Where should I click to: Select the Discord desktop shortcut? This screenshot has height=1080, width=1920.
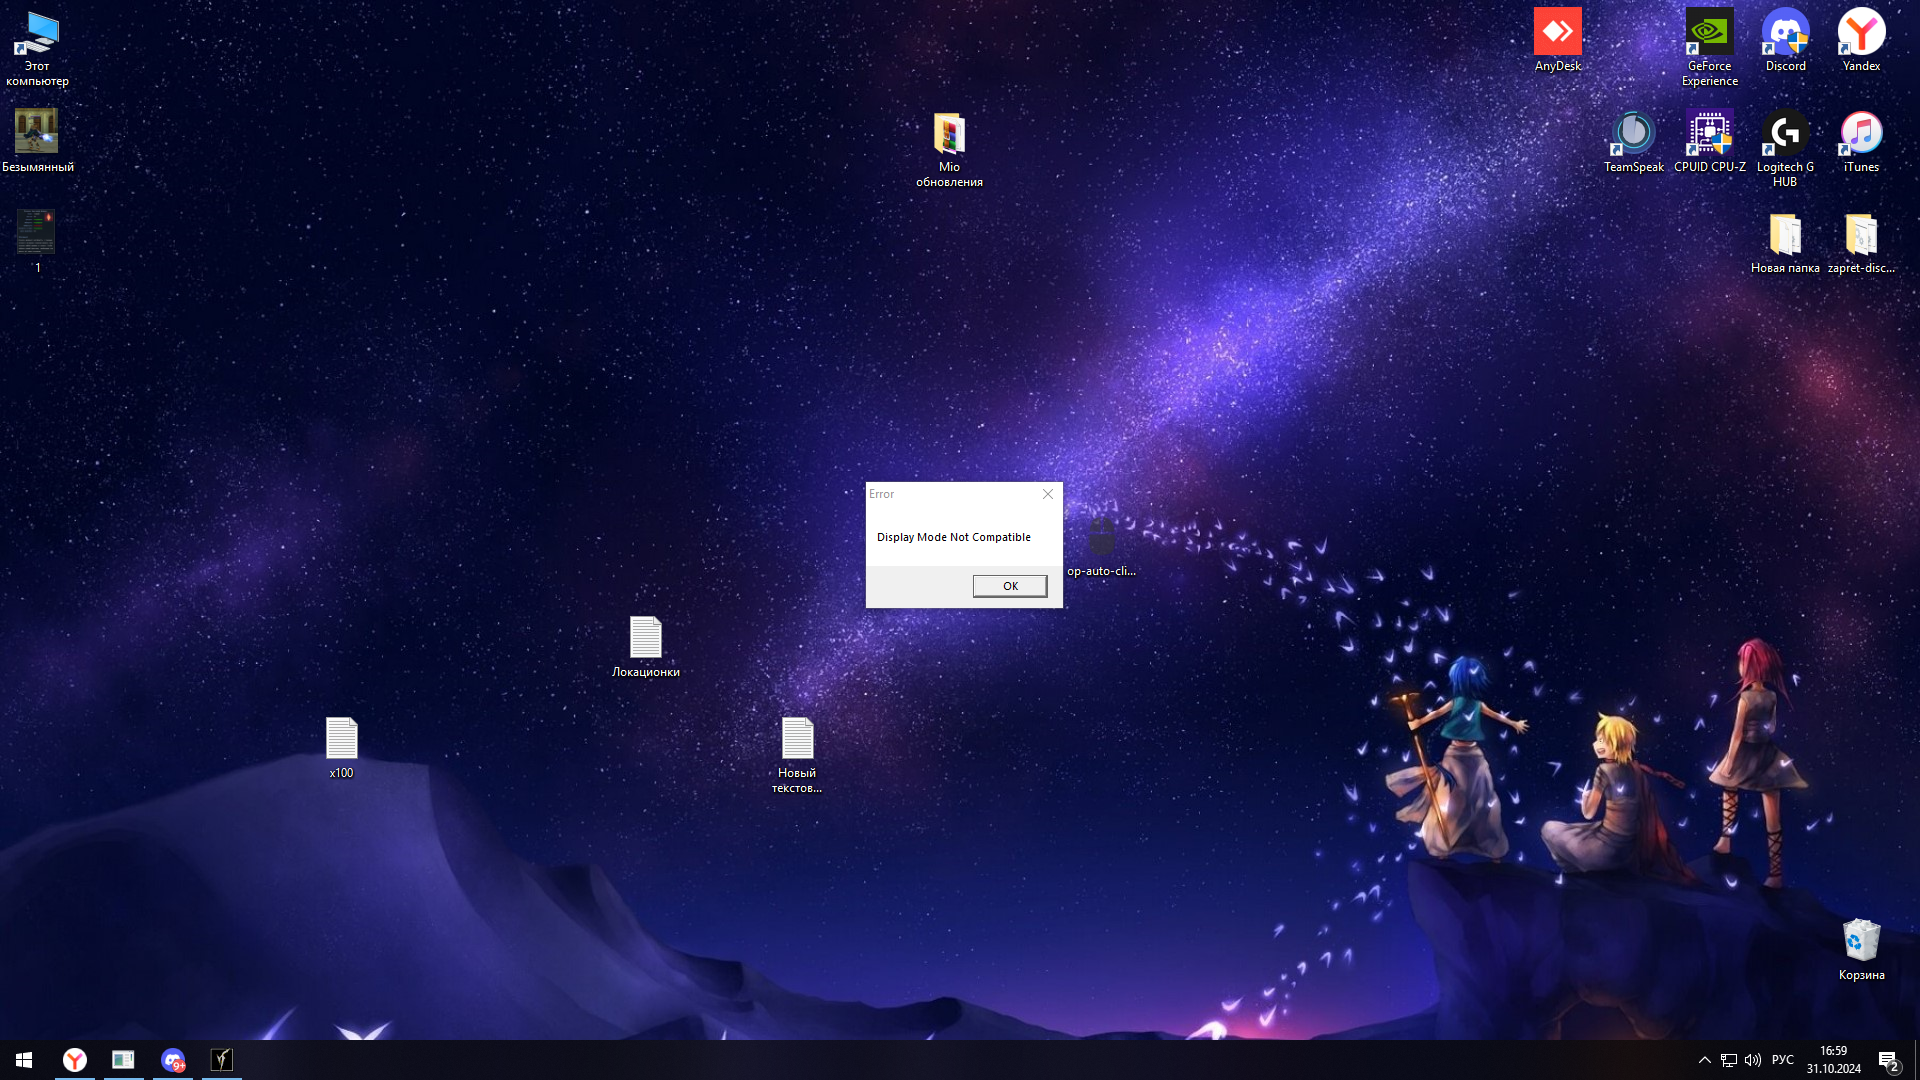[x=1785, y=33]
